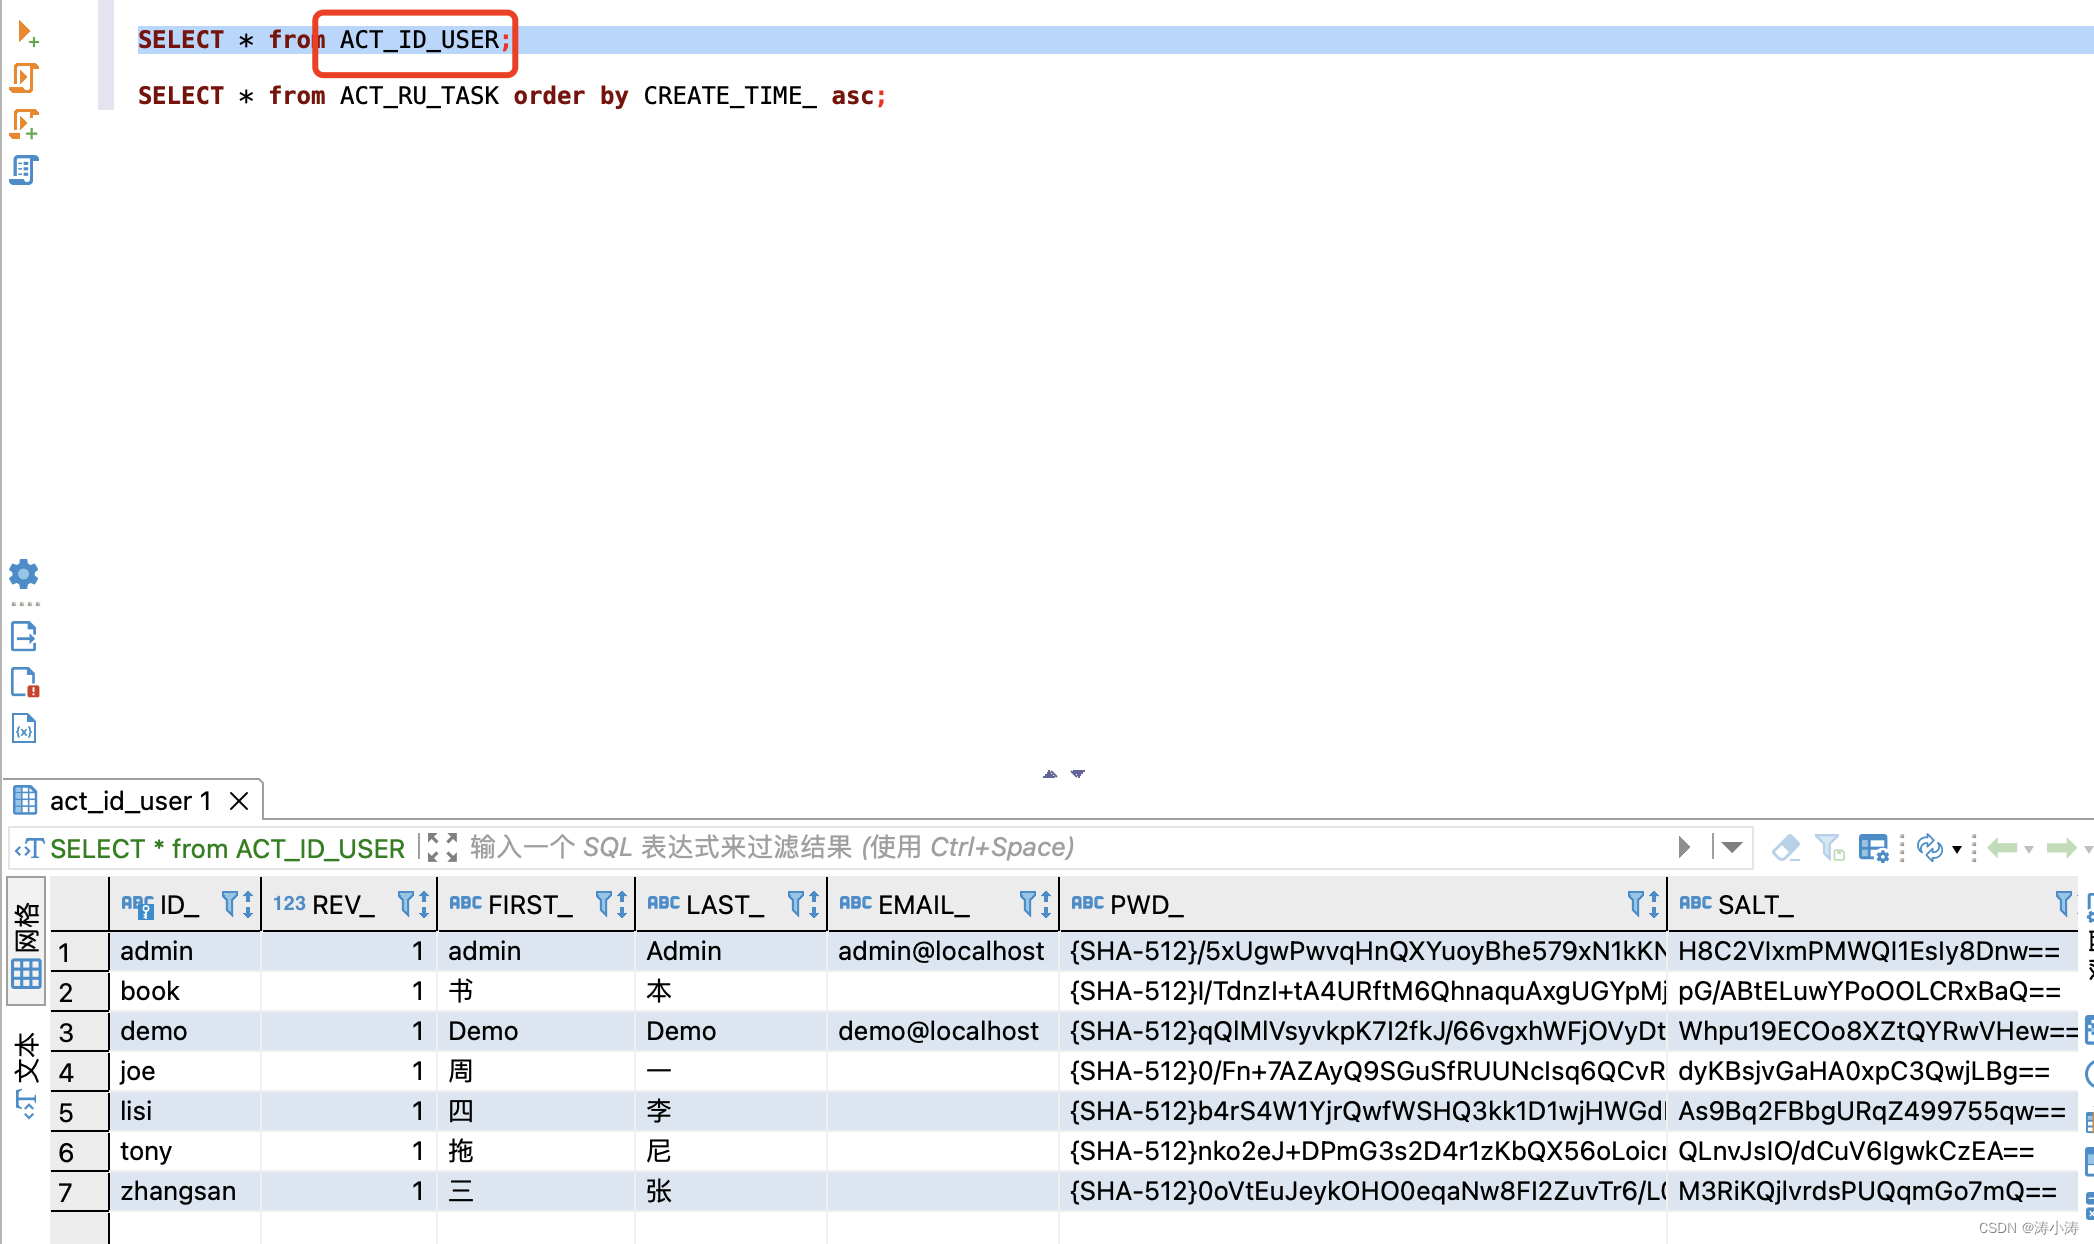The height and width of the screenshot is (1244, 2094).
Task: Click the 'tony' ID cell
Action: (x=185, y=1151)
